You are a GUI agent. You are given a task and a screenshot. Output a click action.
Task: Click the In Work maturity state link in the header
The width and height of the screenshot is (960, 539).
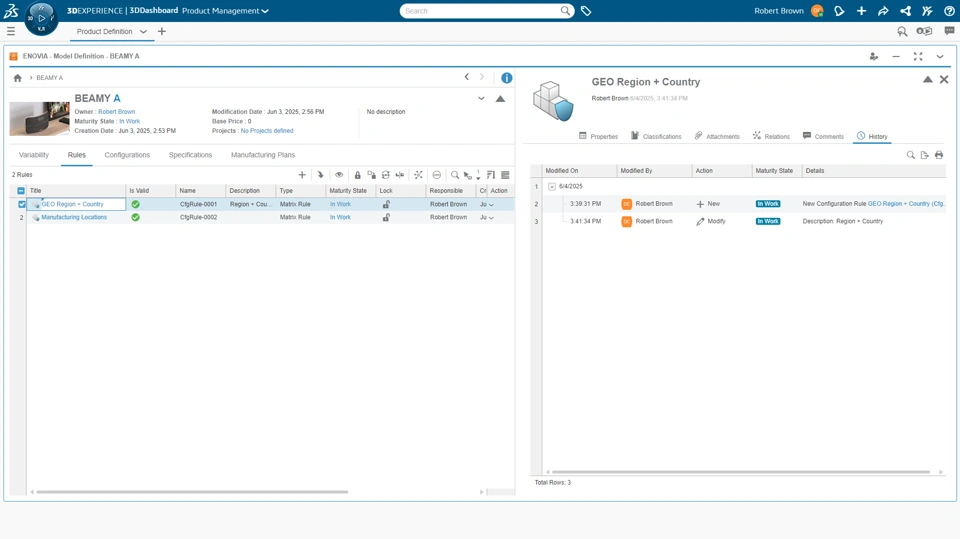pyautogui.click(x=129, y=121)
